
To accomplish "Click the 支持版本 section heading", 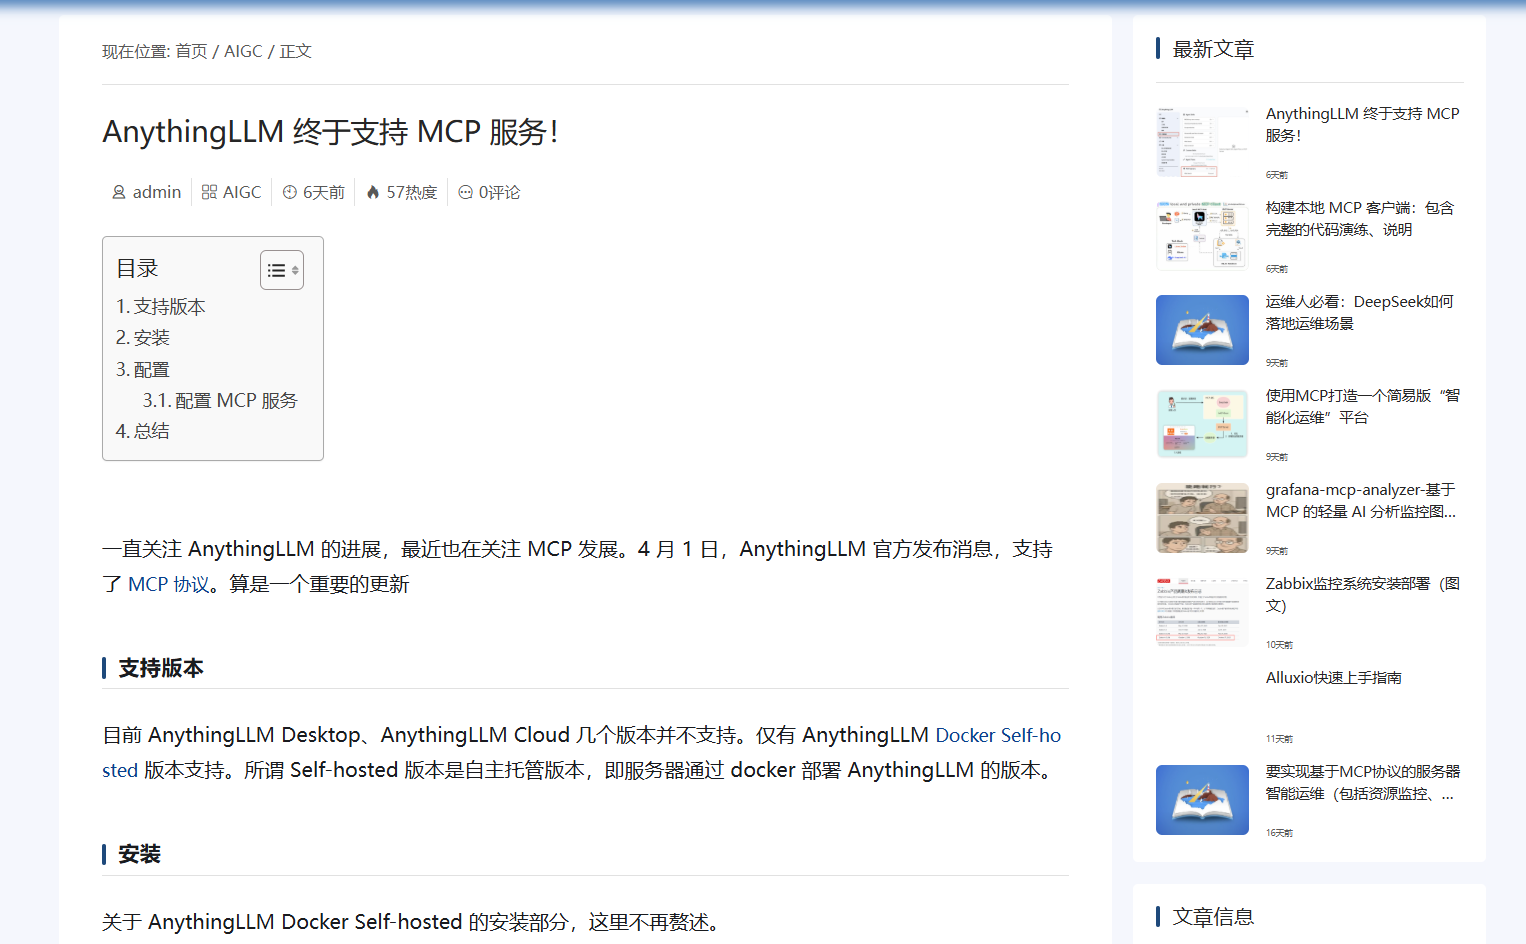I will click(x=161, y=668).
